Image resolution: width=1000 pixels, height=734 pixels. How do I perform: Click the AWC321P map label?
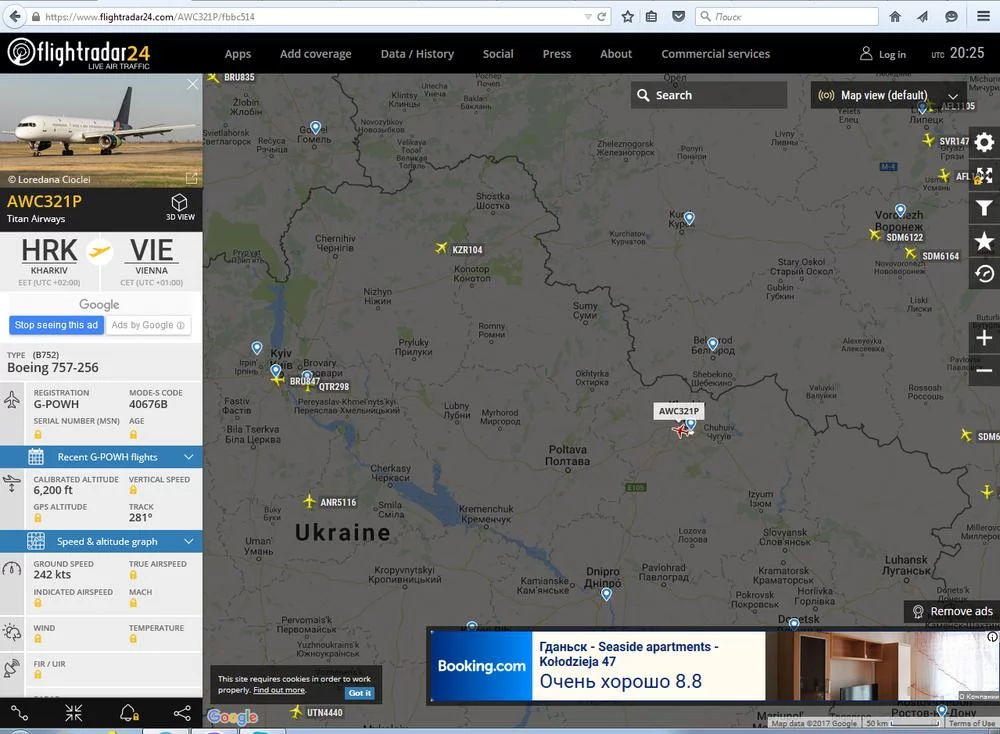(679, 411)
